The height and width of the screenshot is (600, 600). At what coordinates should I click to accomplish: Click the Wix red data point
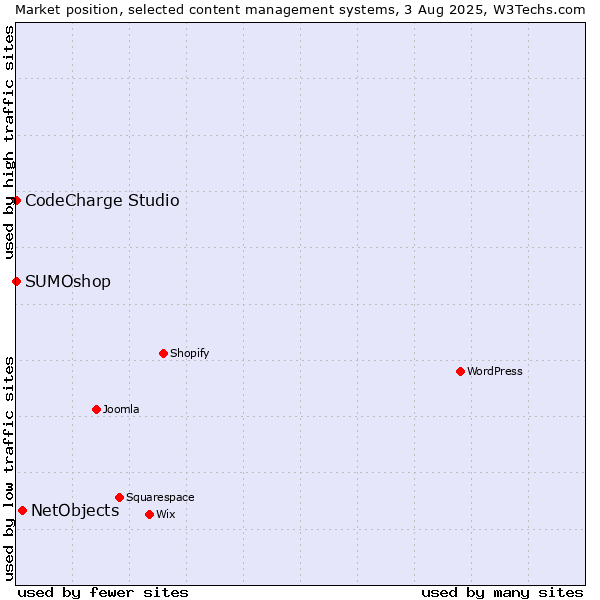(x=150, y=515)
